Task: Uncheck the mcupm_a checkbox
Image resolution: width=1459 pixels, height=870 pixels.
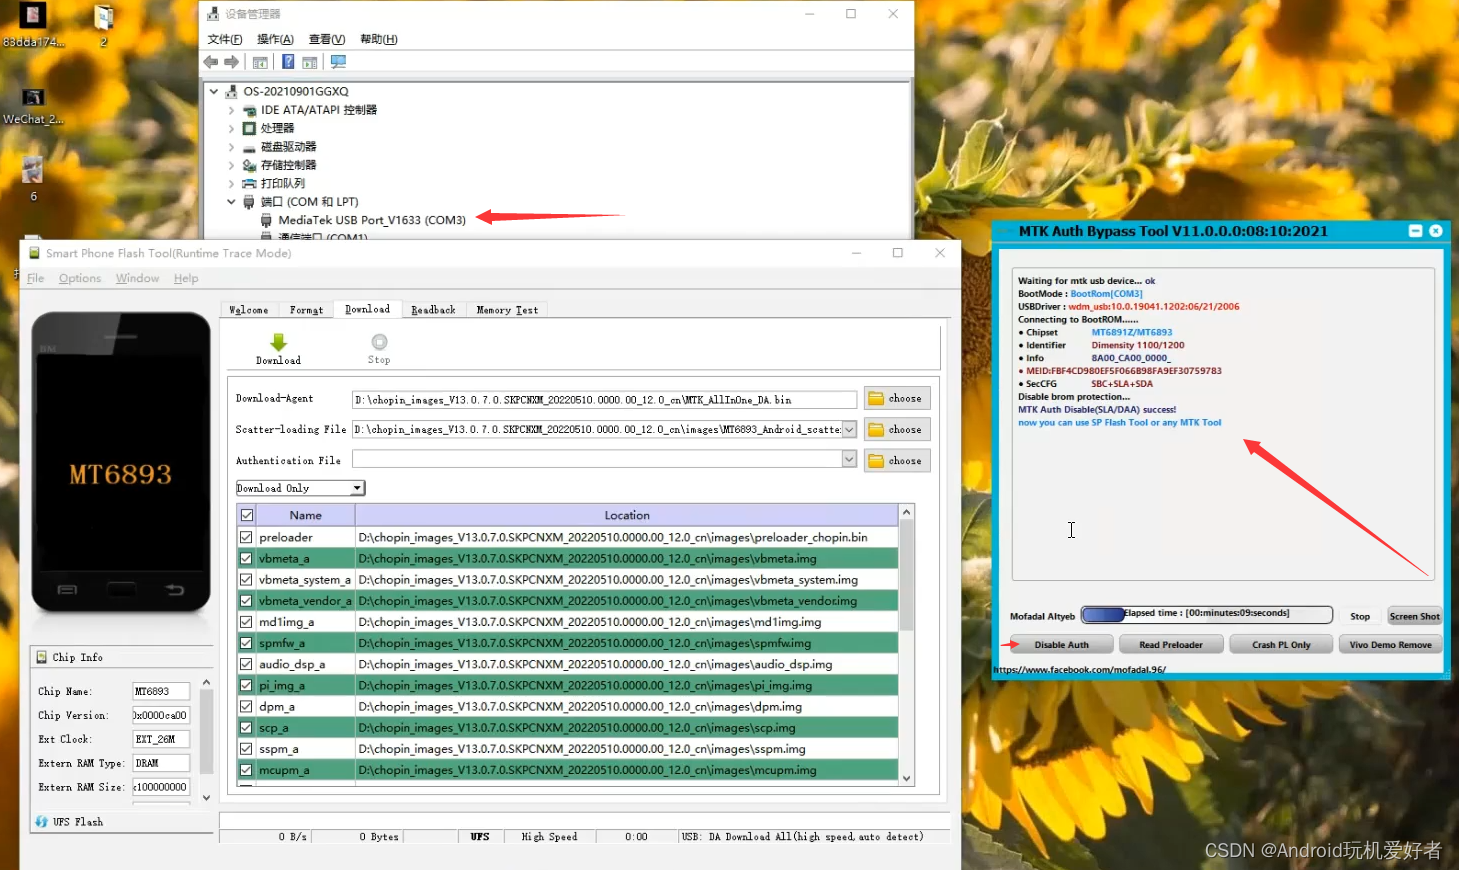Action: click(x=246, y=770)
